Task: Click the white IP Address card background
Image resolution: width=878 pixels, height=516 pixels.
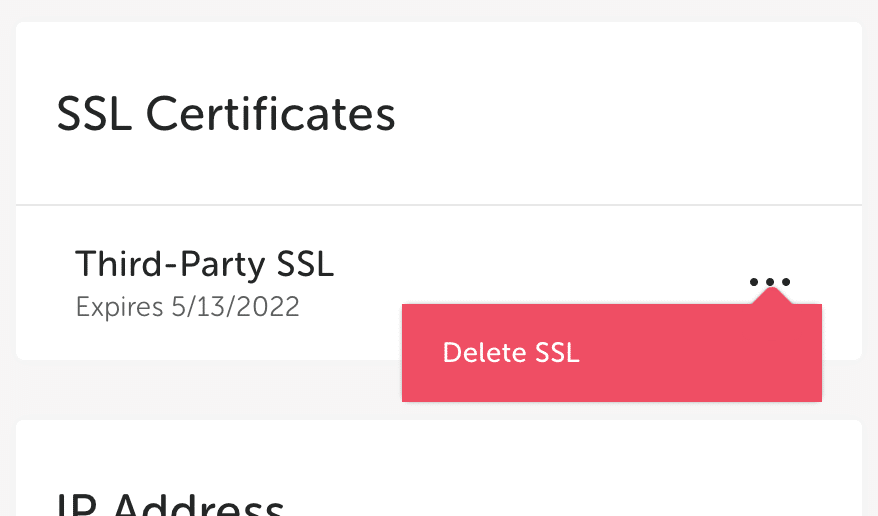Action: [x=600, y=470]
